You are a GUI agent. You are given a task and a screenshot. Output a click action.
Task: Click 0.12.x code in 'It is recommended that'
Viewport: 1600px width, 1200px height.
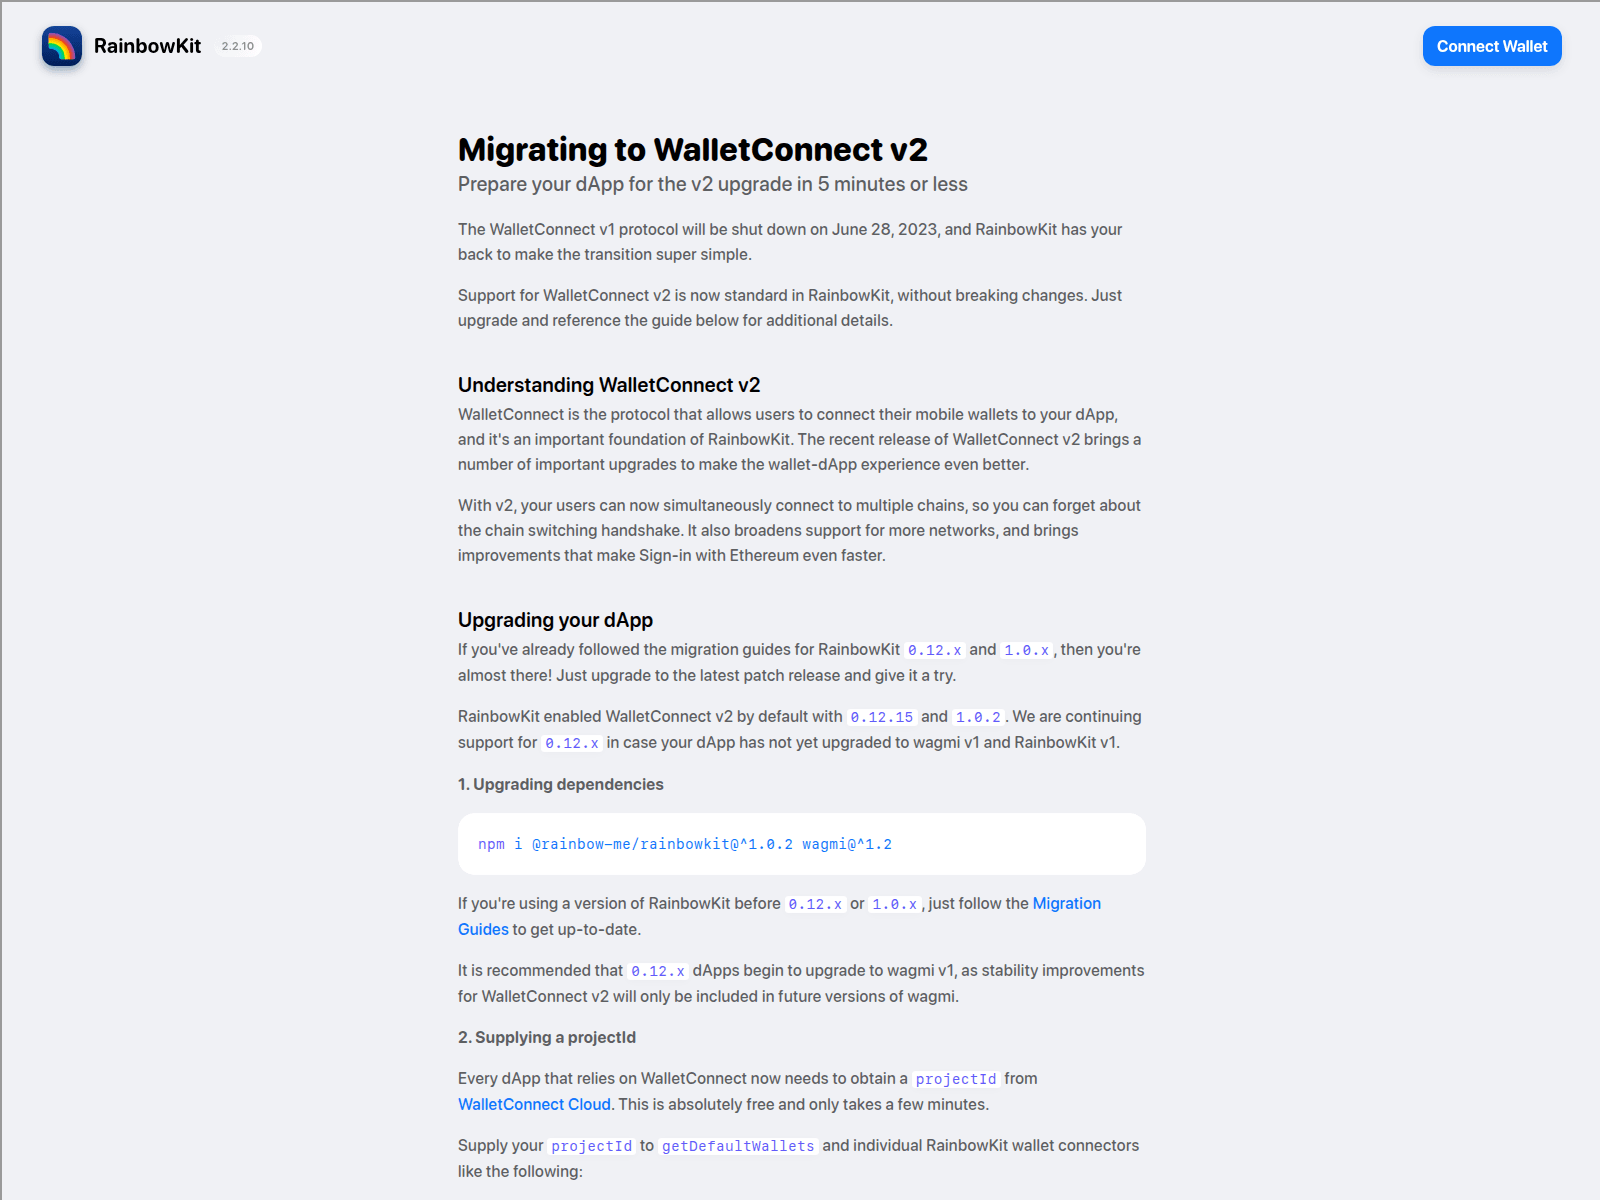(x=658, y=971)
